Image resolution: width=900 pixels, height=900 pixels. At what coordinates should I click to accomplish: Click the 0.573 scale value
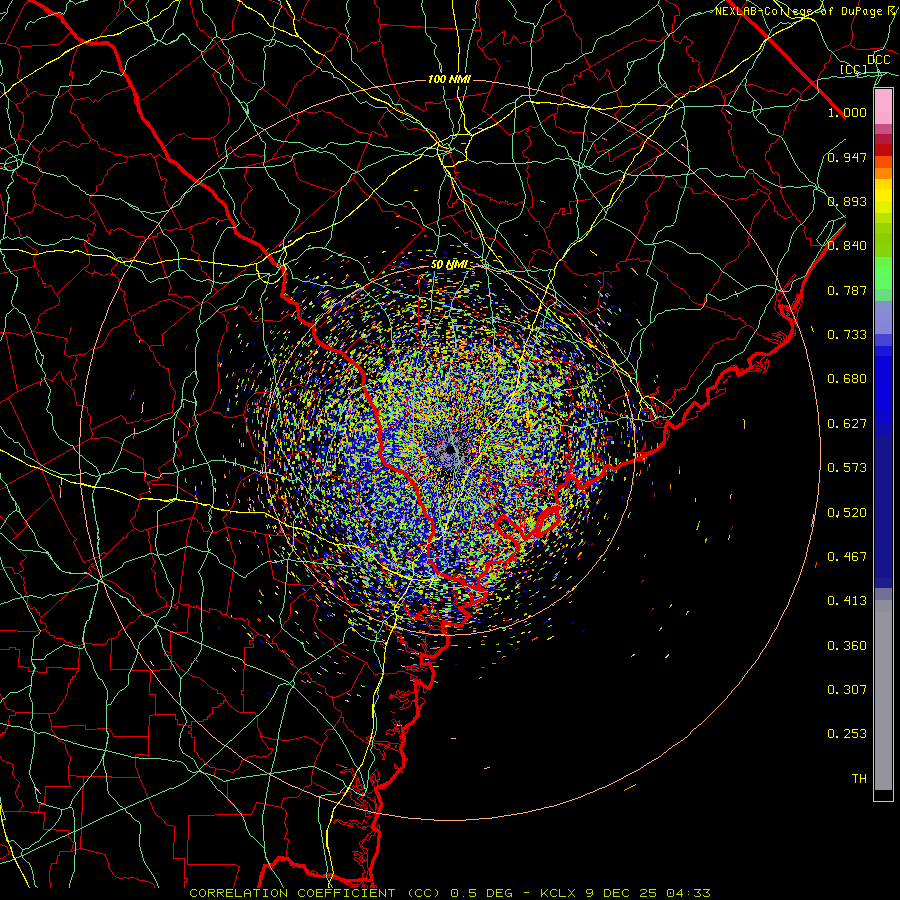click(x=847, y=468)
